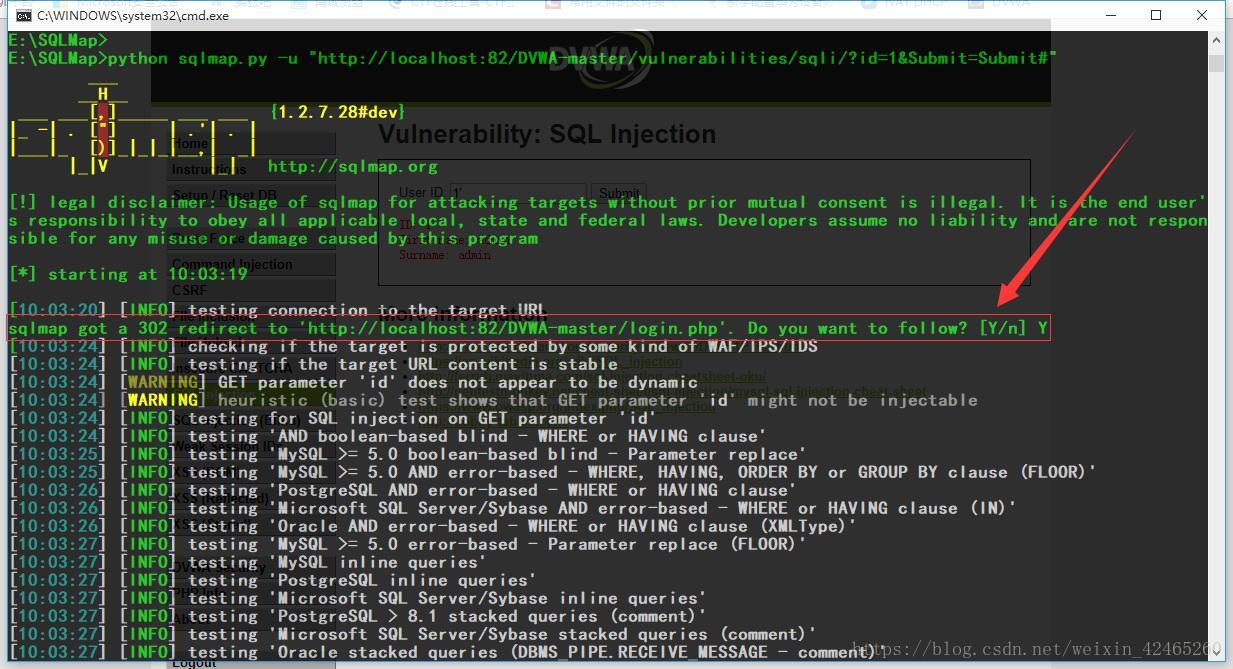Click 'testing if the target URL content is stable'
The width and height of the screenshot is (1233, 669).
point(313,364)
